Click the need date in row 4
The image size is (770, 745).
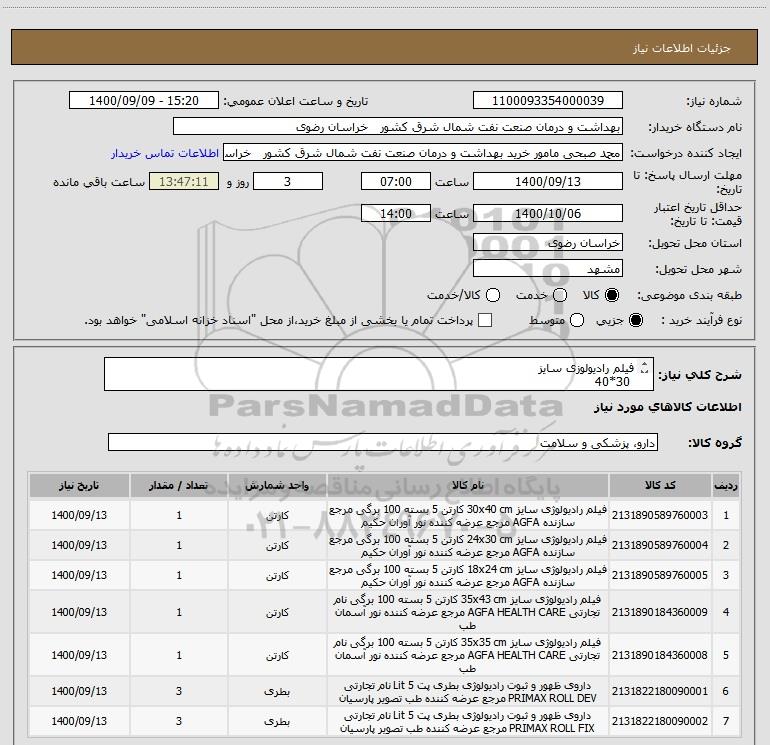point(79,612)
